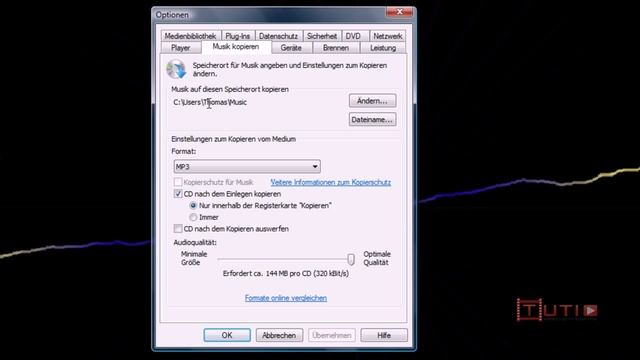This screenshot has height=360, width=640.
Task: Switch to the Leistung tab
Action: click(x=383, y=48)
